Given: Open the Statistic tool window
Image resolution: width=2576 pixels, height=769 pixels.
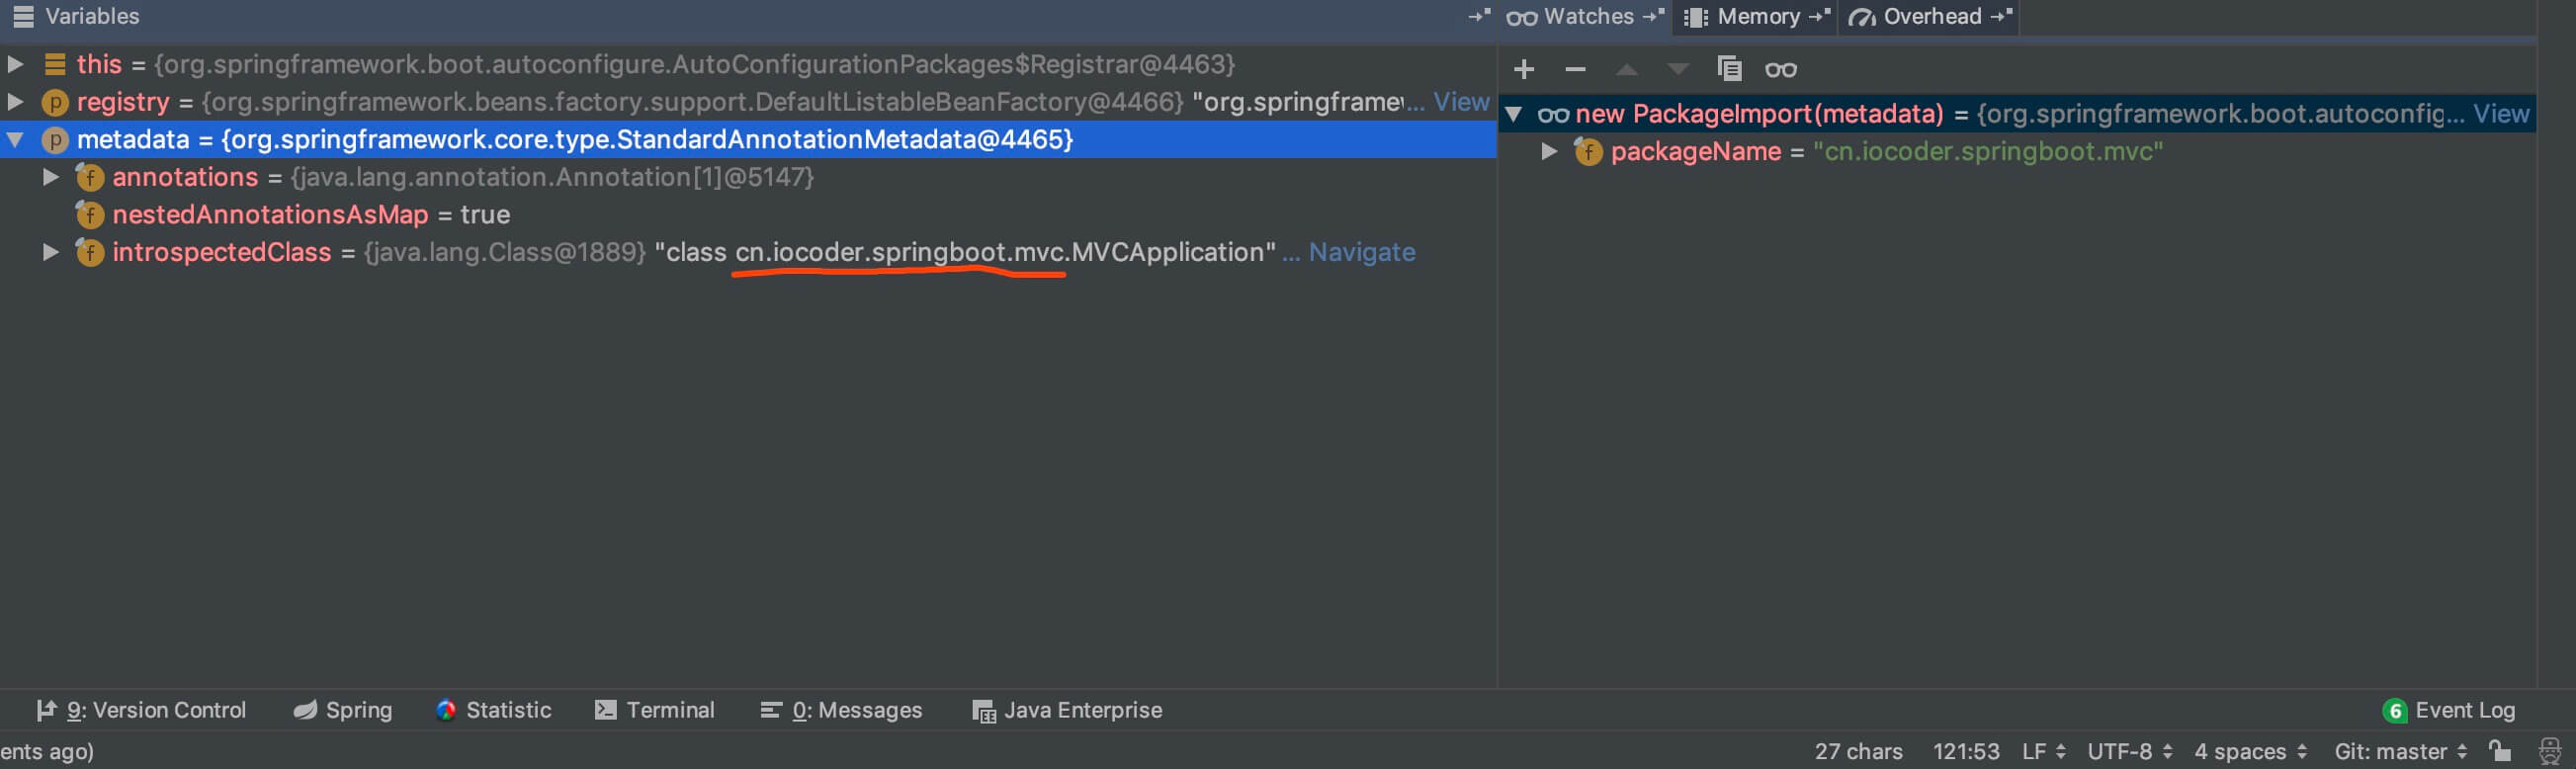Looking at the screenshot, I should tap(494, 710).
